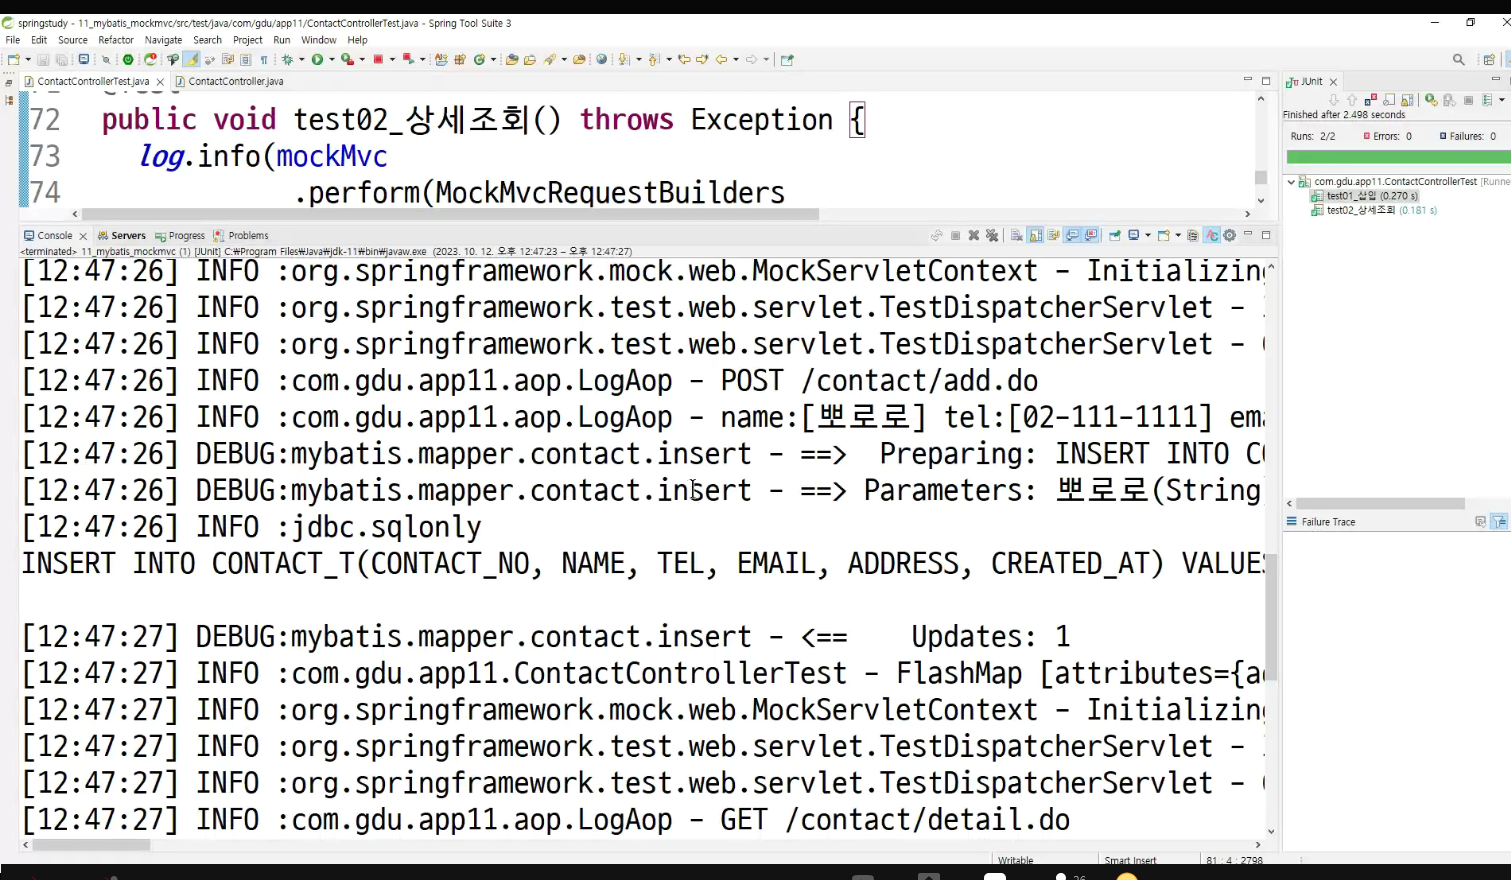This screenshot has height=880, width=1511.
Task: Switch to the Problems view tab
Action: (241, 236)
